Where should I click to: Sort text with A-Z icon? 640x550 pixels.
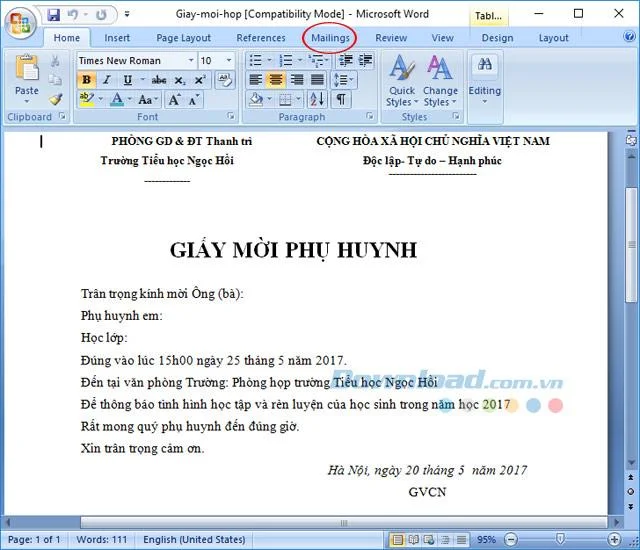[317, 99]
